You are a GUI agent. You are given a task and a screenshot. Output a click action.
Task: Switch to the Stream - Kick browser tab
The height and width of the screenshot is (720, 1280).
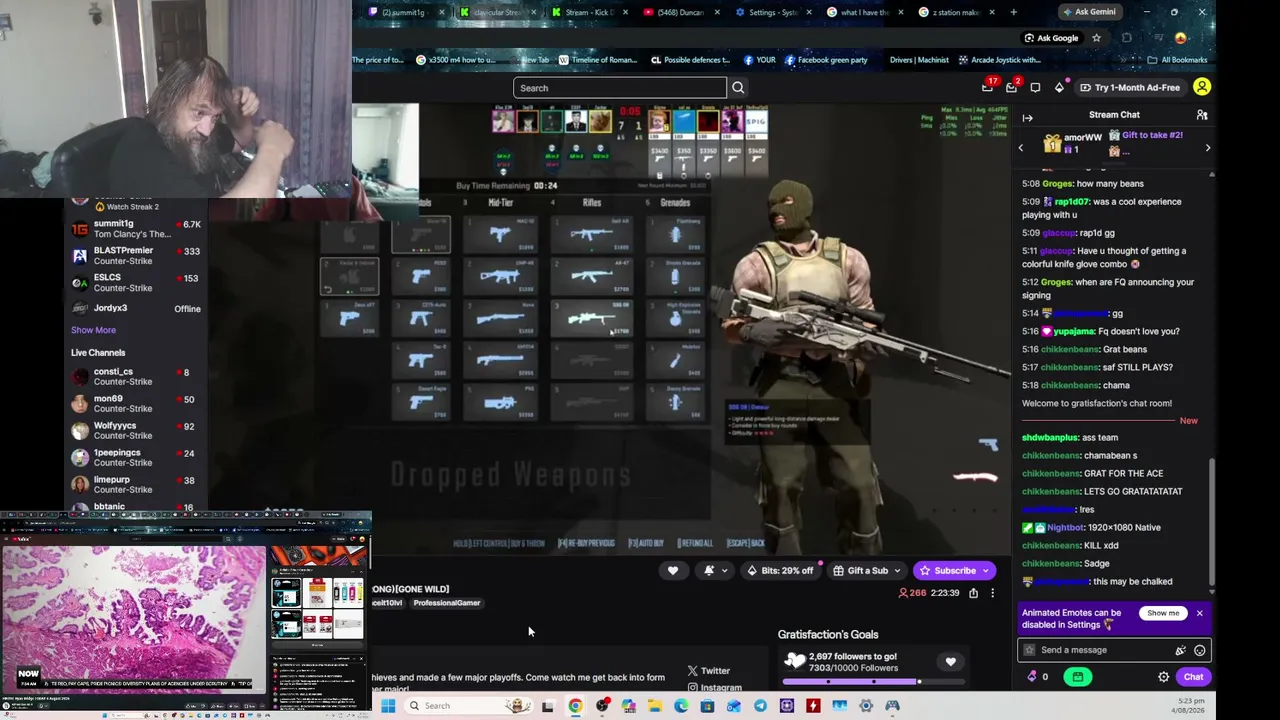coord(592,12)
